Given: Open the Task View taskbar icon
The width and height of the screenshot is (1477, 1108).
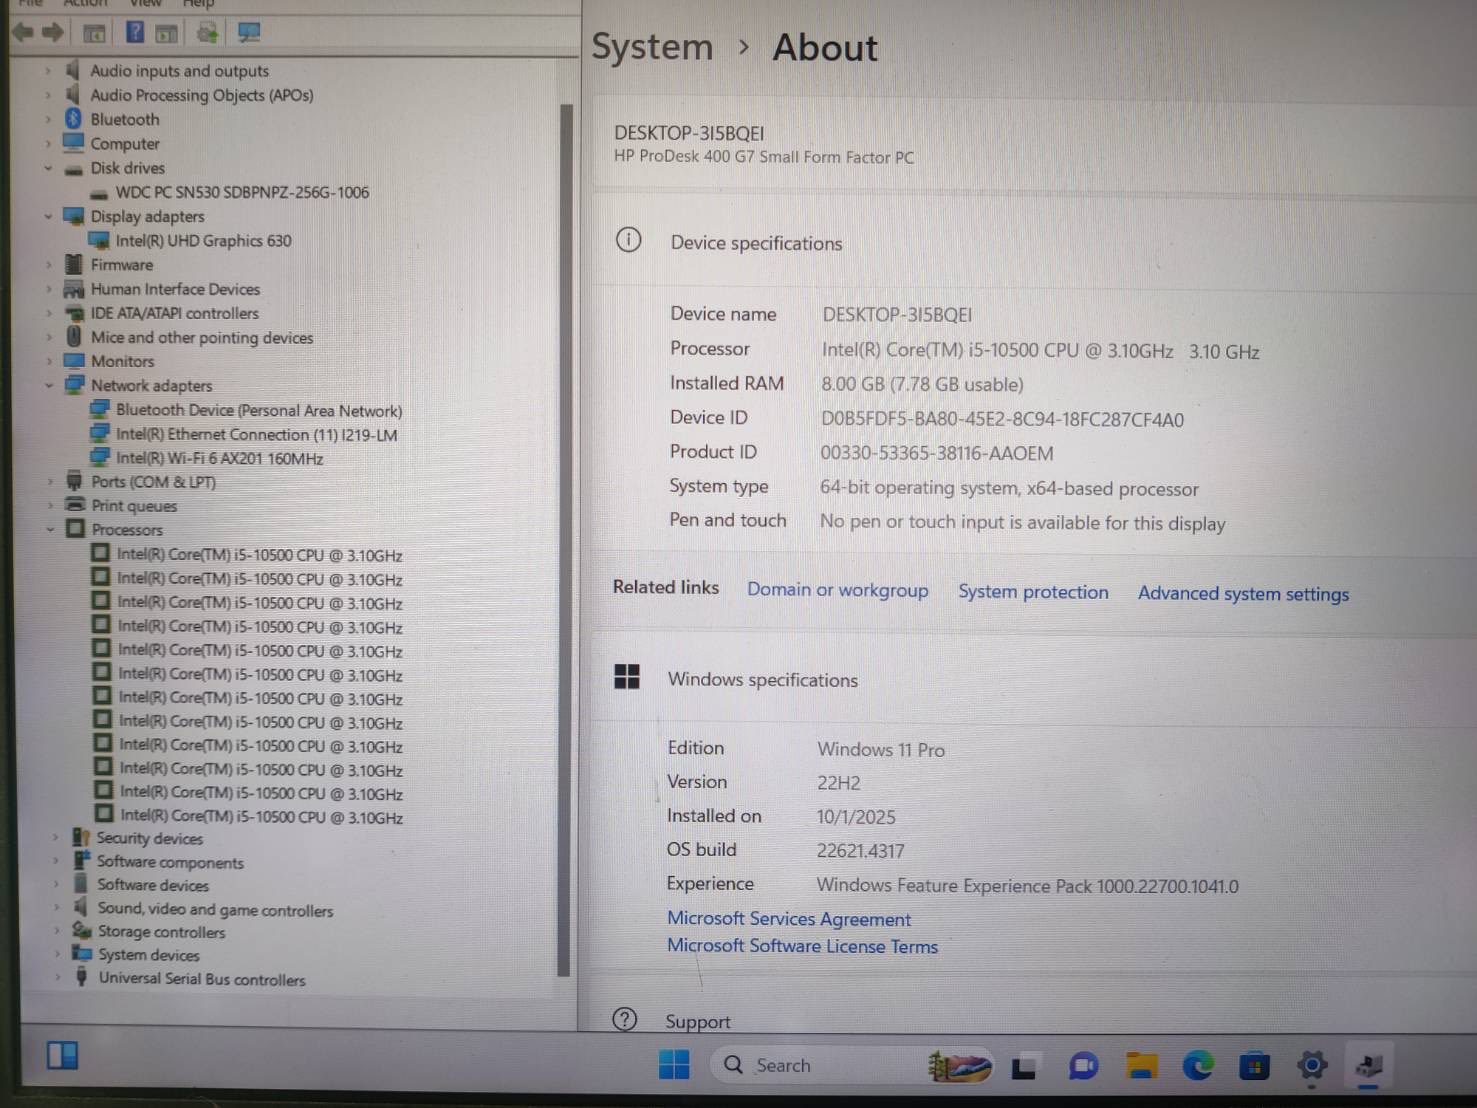Looking at the screenshot, I should (x=1023, y=1067).
